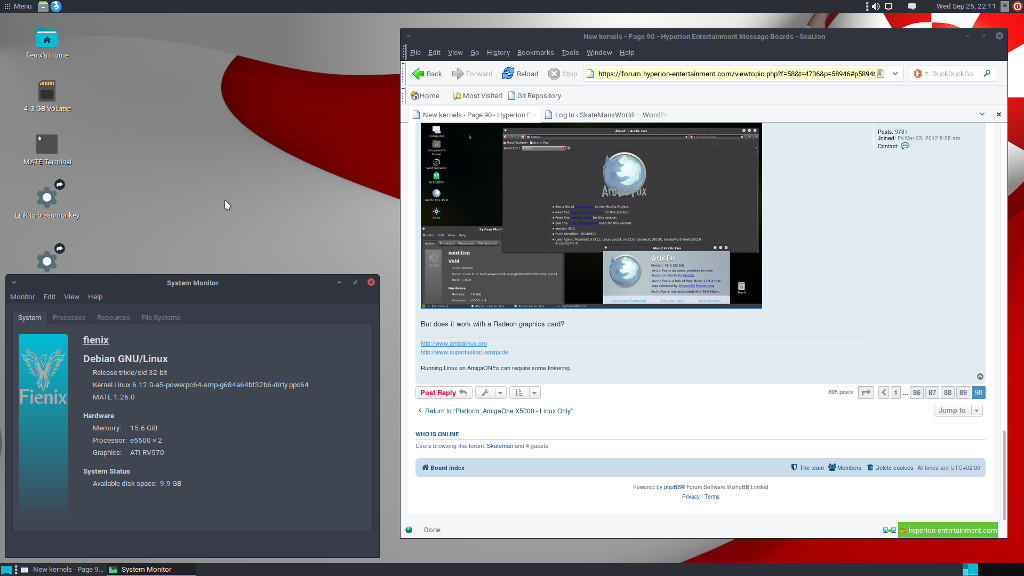Open the Menu button in the top panel
Screen dimensions: 1024x576
click(18, 6)
